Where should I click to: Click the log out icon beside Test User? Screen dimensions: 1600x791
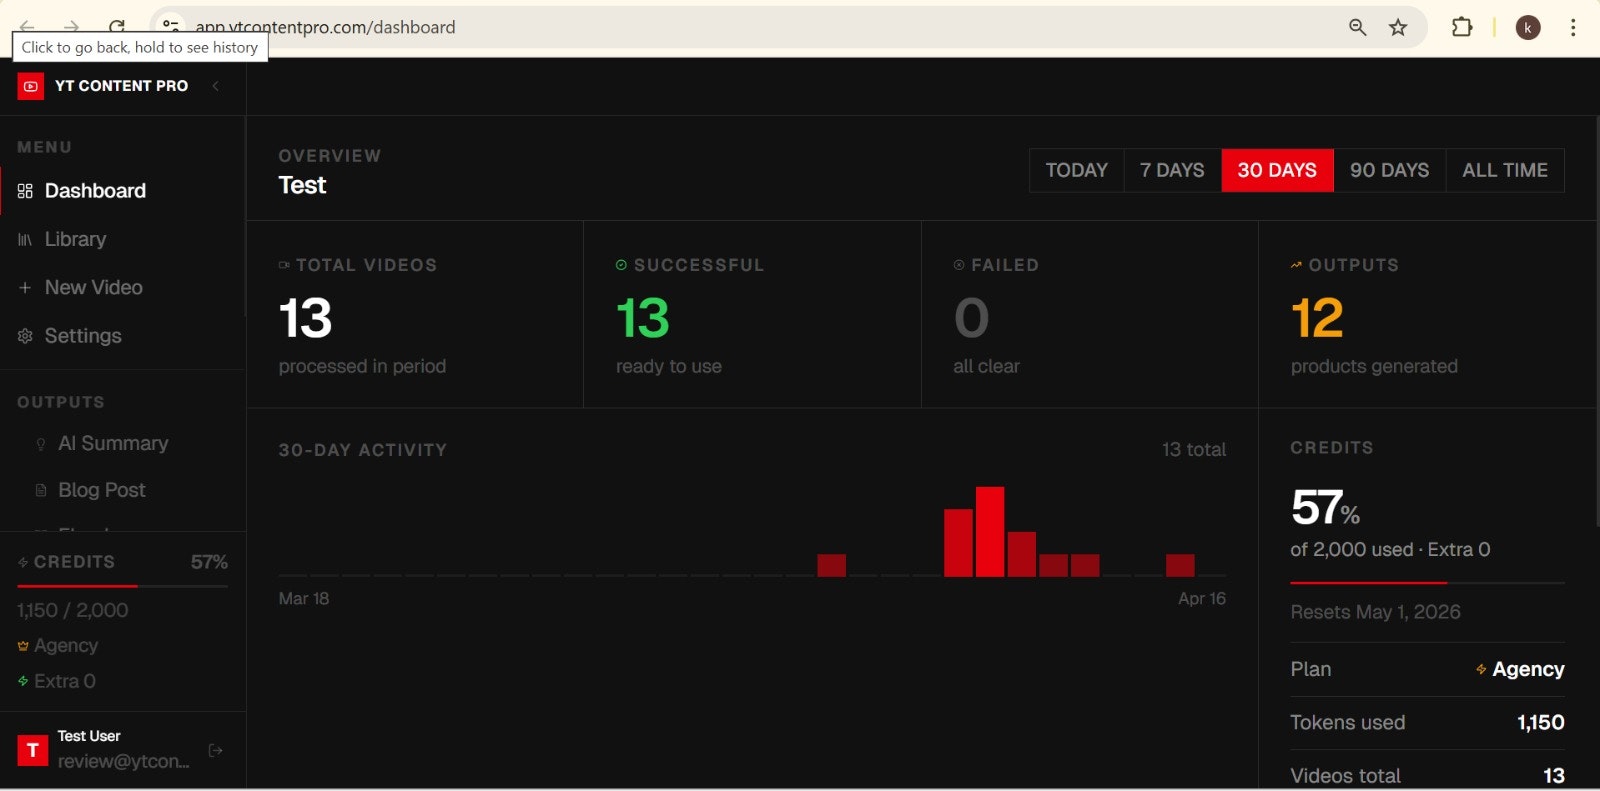(x=215, y=750)
